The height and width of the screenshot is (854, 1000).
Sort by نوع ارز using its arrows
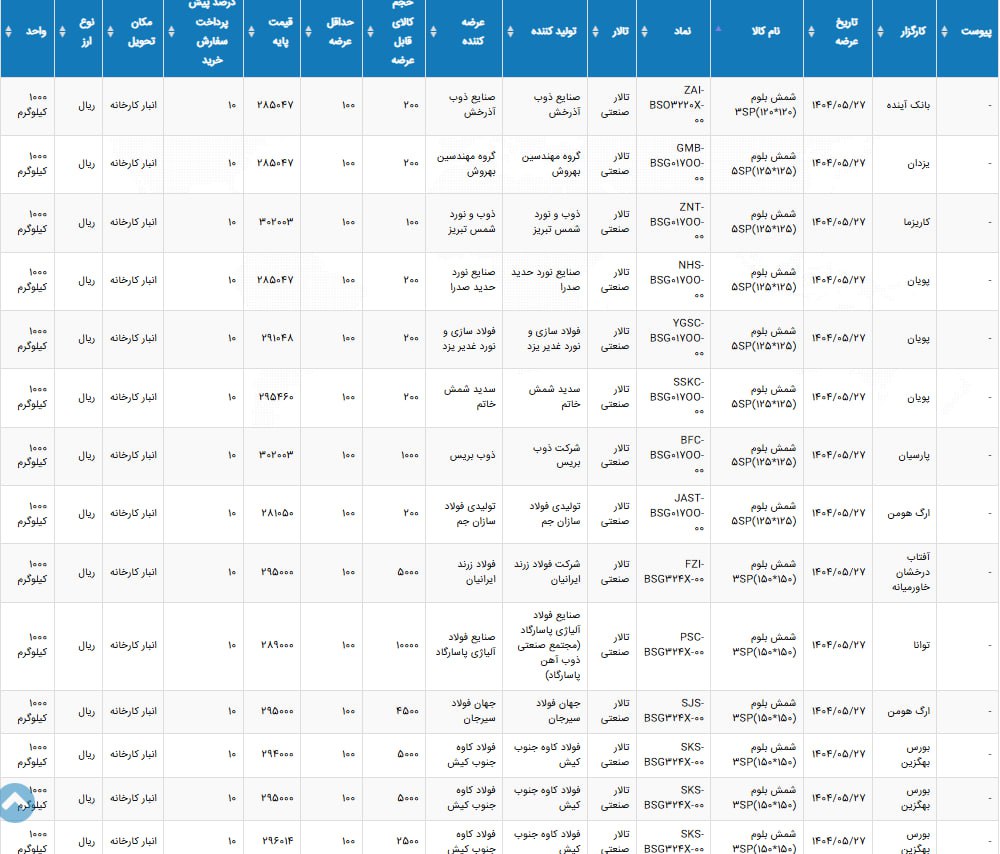pos(62,31)
